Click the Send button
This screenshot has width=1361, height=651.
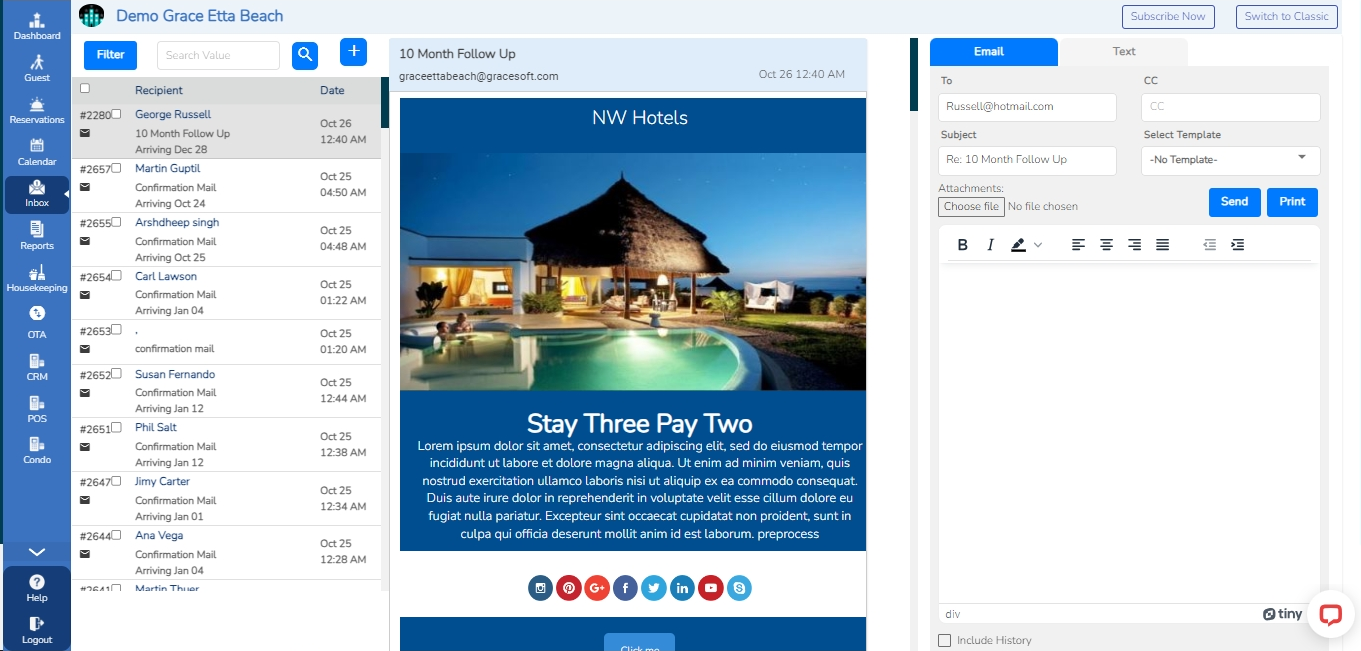pos(1234,202)
